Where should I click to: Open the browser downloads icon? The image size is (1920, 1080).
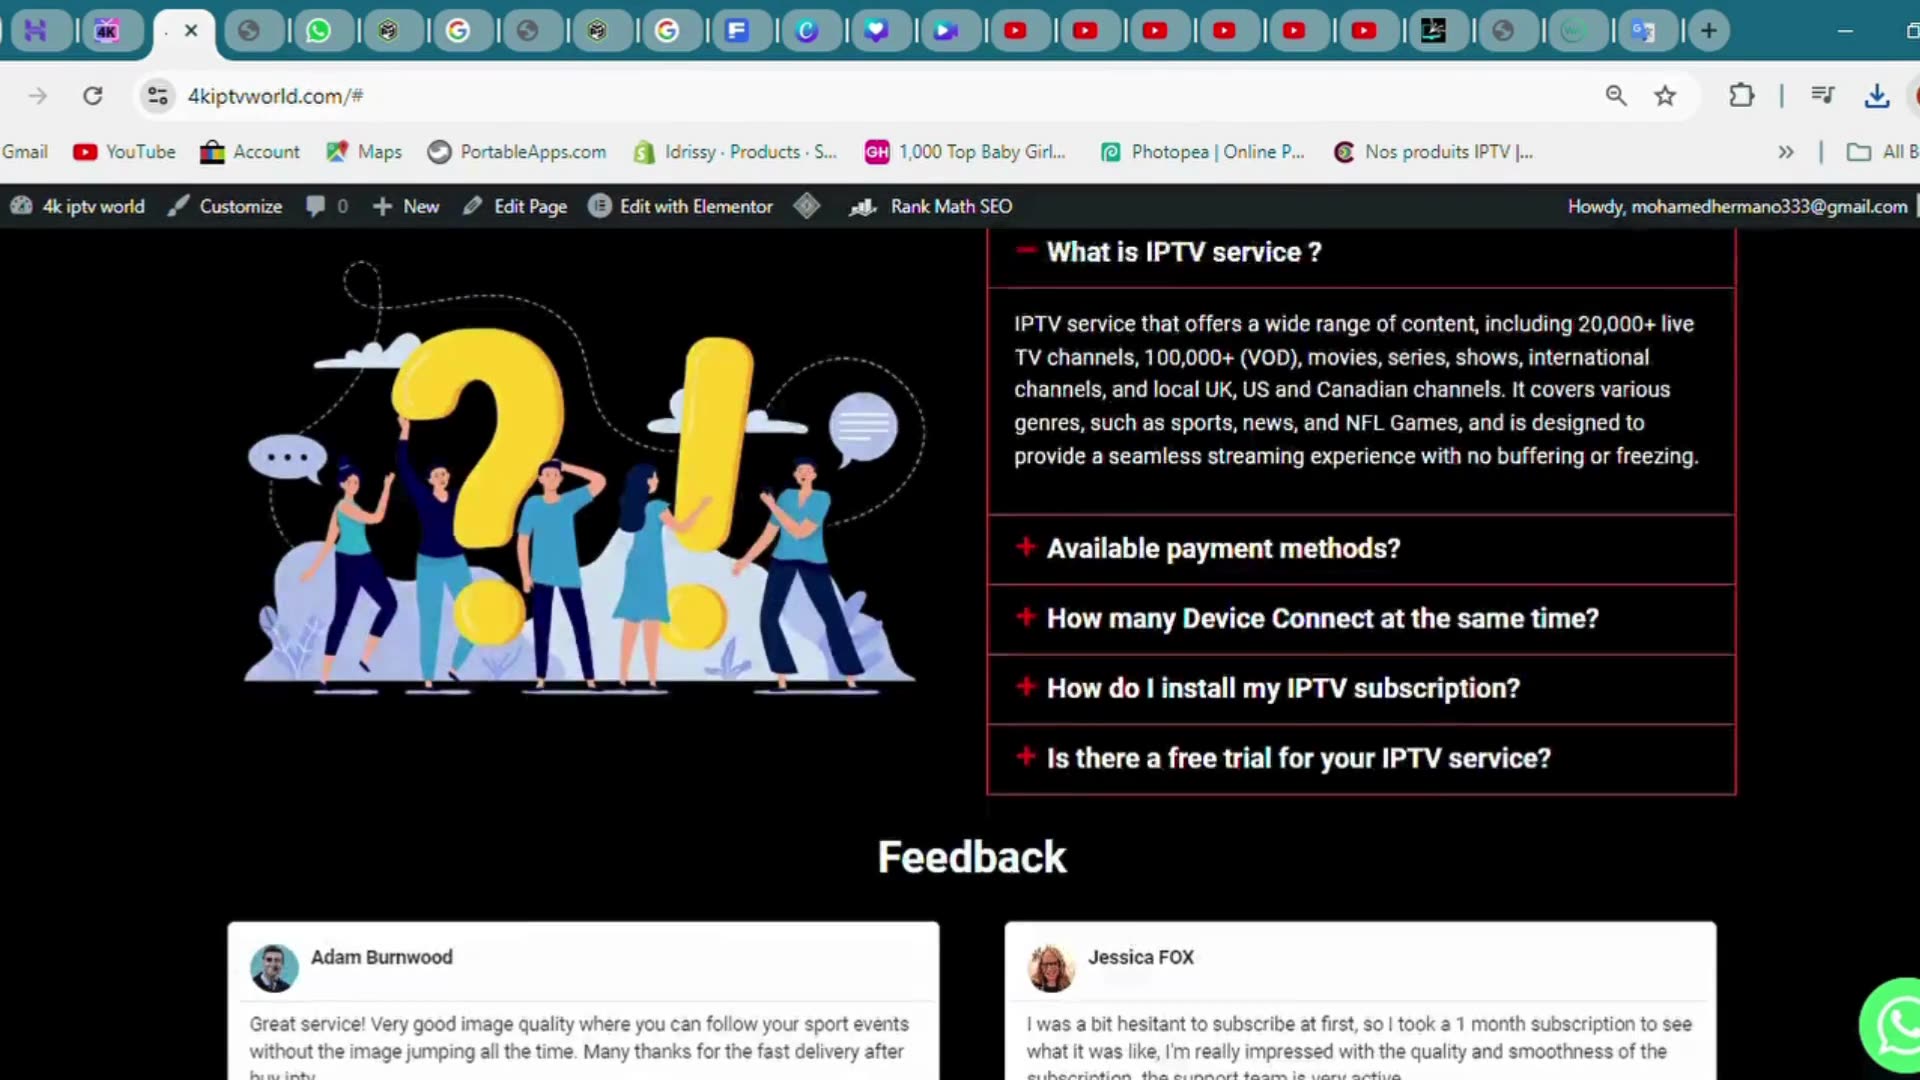pos(1877,96)
